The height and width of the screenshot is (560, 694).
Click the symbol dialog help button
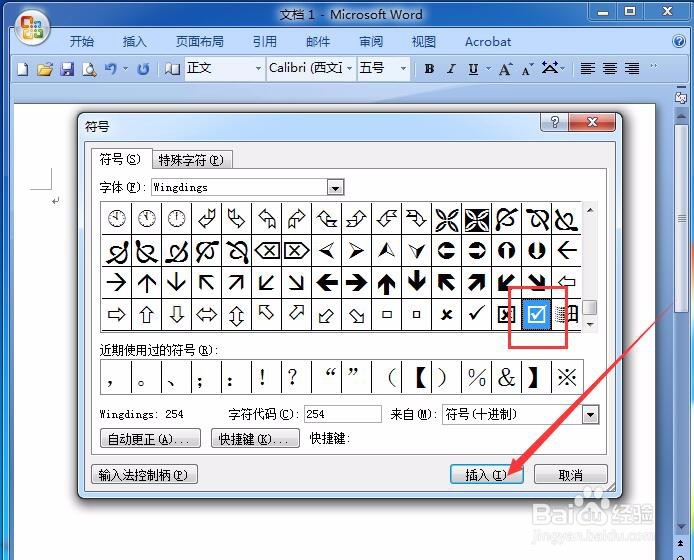coord(554,122)
